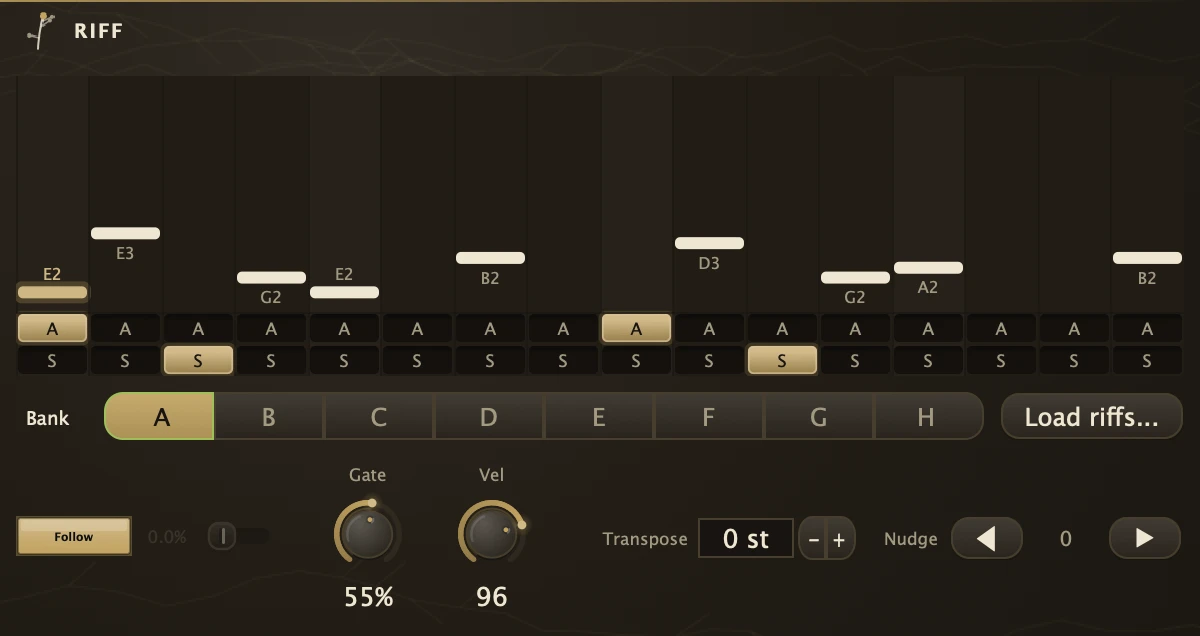Click the small slider beside 0.0%
Screen dimensions: 1200x636
click(x=238, y=537)
